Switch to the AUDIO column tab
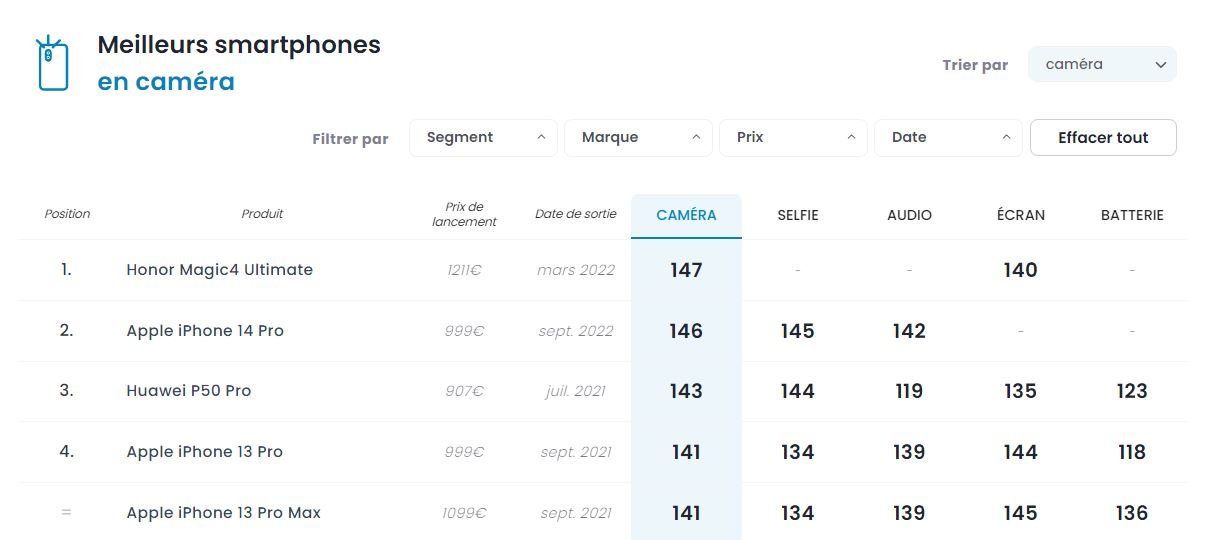Viewport: 1206px width, 540px height. click(909, 215)
